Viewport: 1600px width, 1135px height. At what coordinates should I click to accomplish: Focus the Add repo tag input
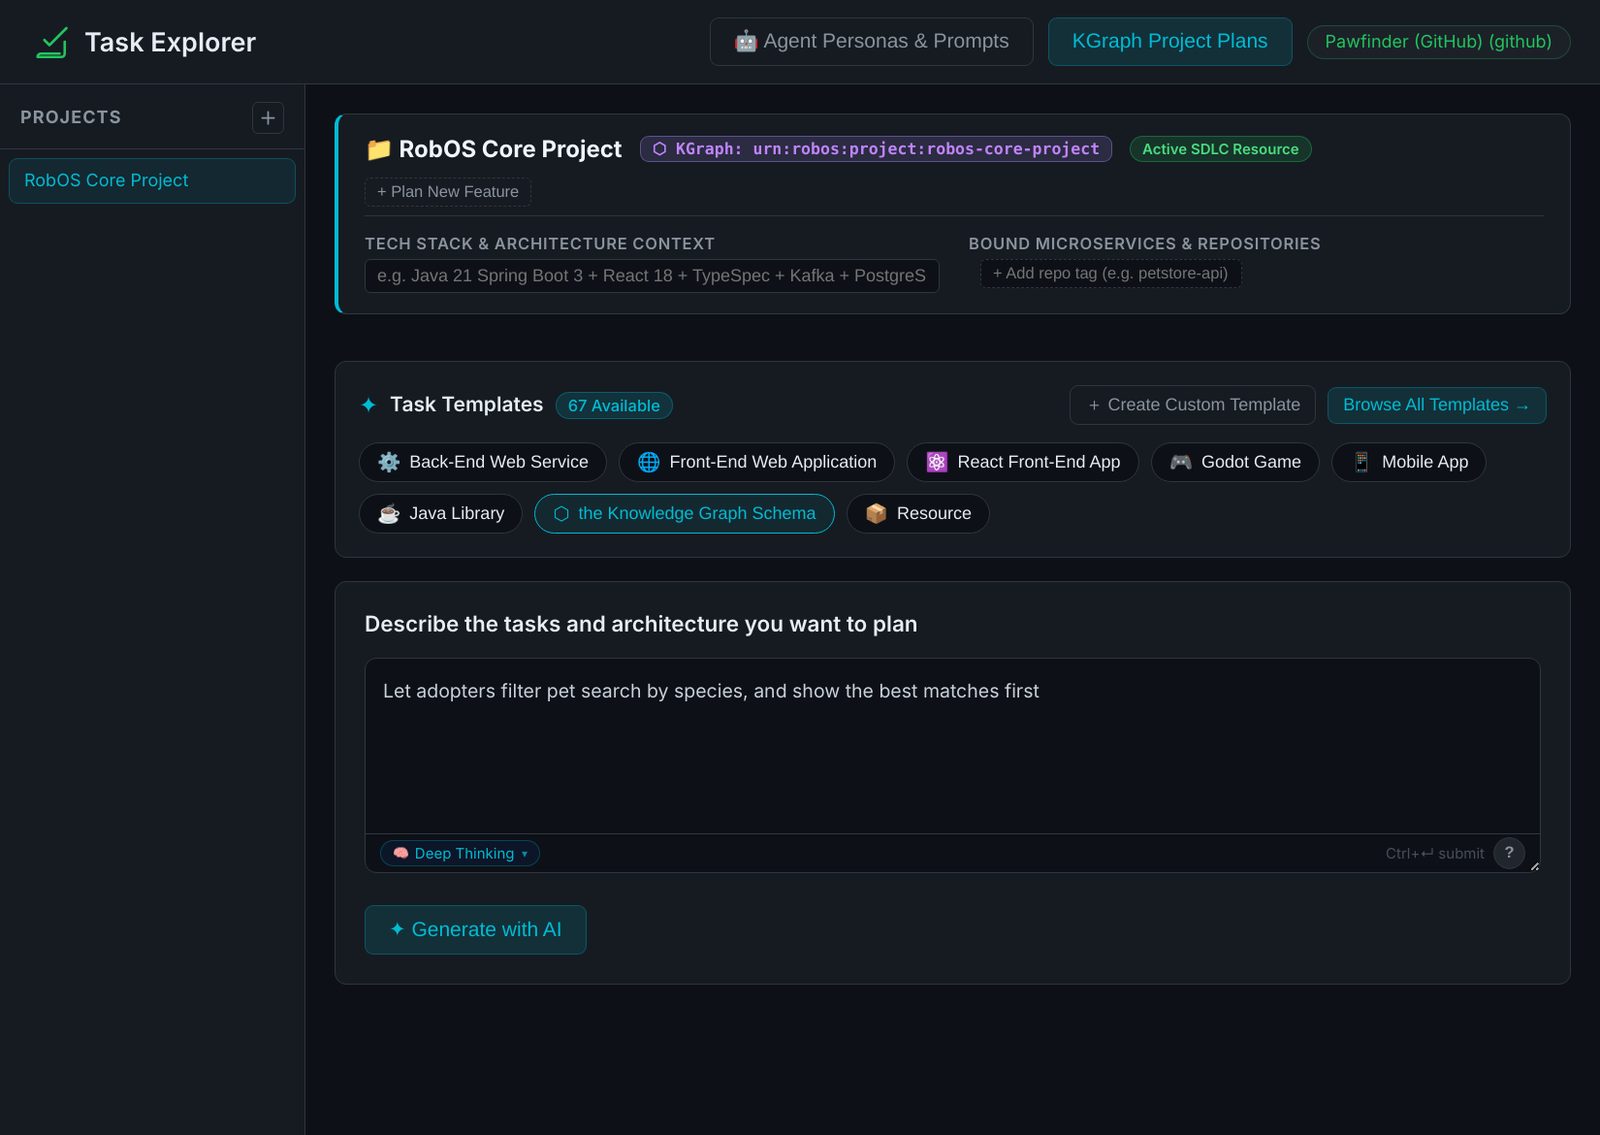click(x=1111, y=274)
